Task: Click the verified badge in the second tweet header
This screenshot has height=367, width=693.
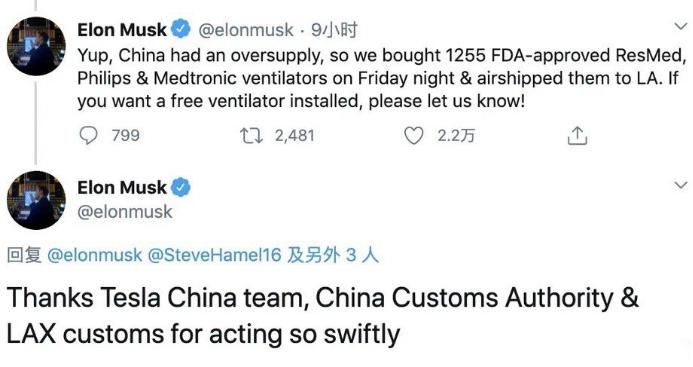Action: 181,188
